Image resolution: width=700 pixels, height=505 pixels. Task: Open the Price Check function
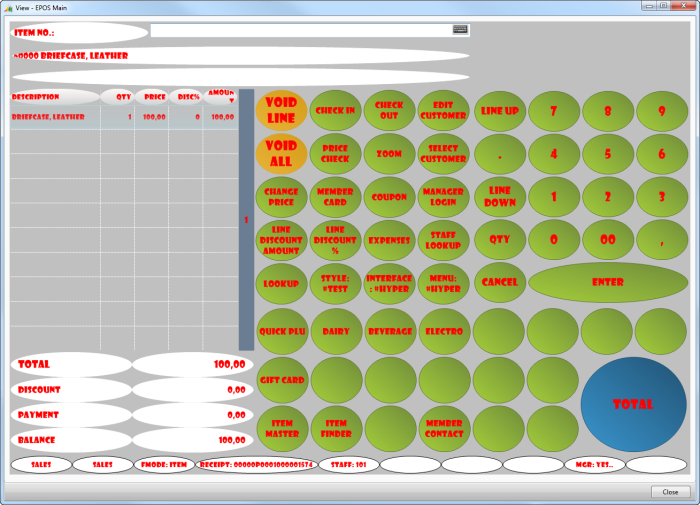click(335, 154)
